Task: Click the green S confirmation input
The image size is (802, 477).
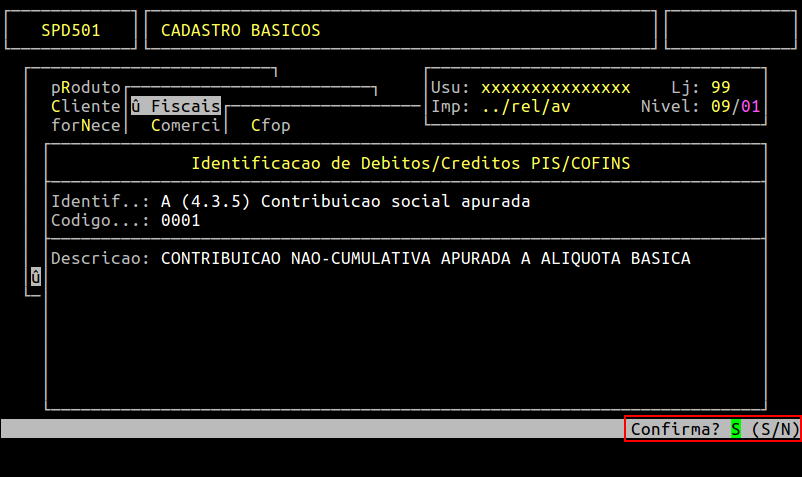Action: pos(735,429)
